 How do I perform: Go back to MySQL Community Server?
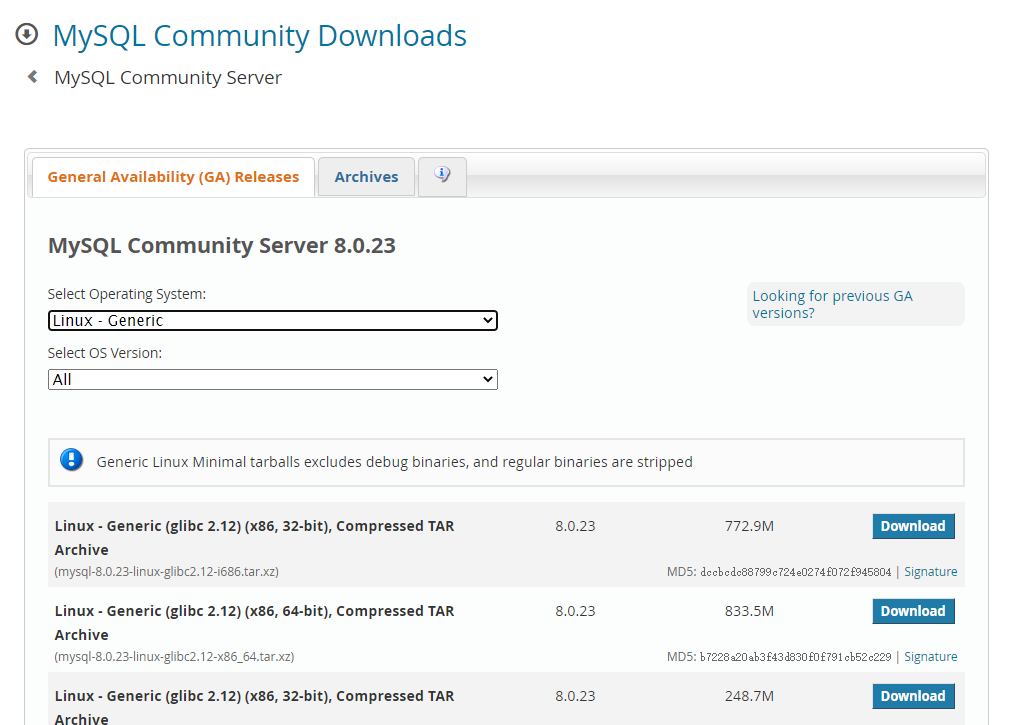[x=168, y=78]
